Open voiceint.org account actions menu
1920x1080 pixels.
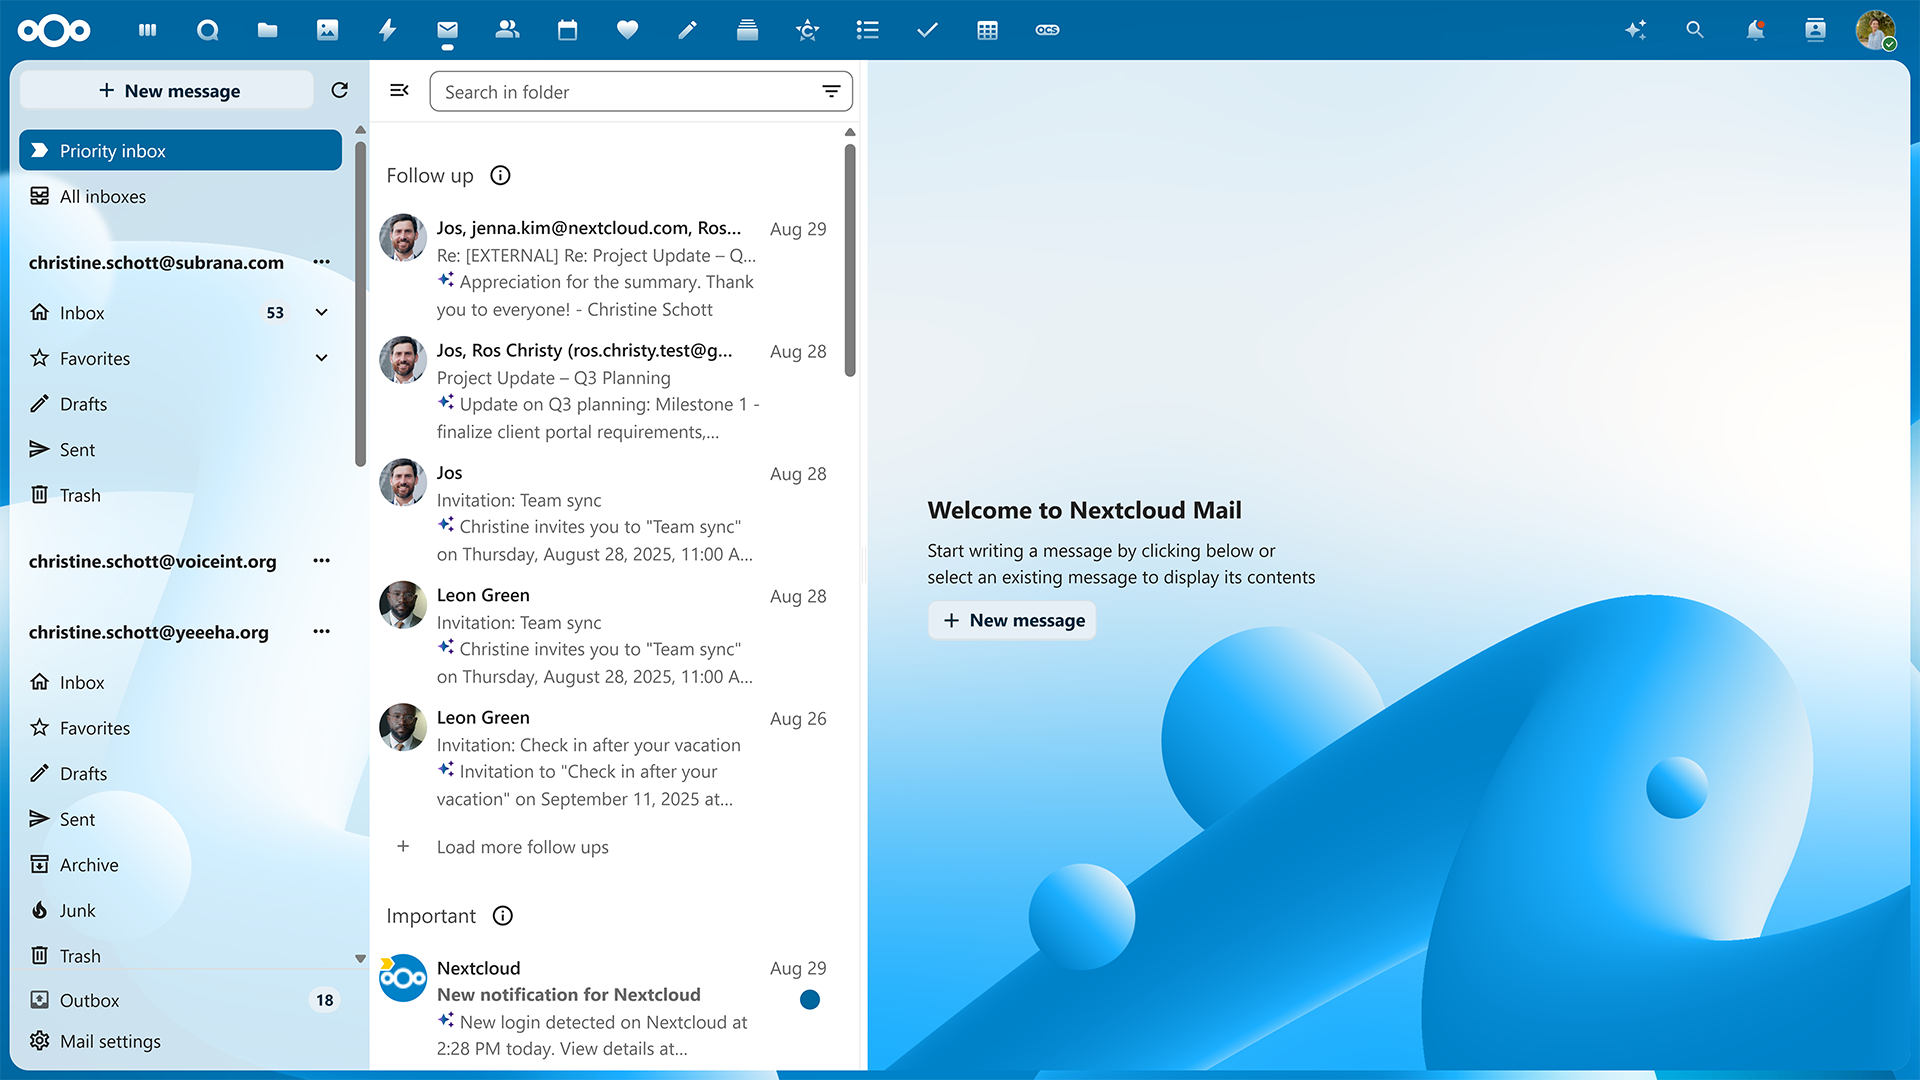coord(321,561)
